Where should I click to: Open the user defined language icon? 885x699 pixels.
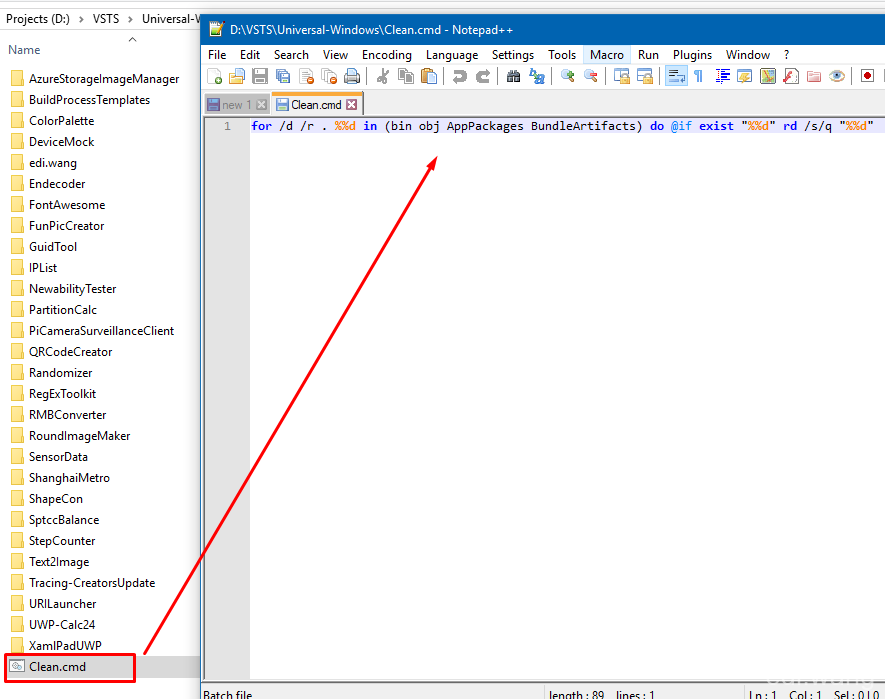[x=744, y=76]
